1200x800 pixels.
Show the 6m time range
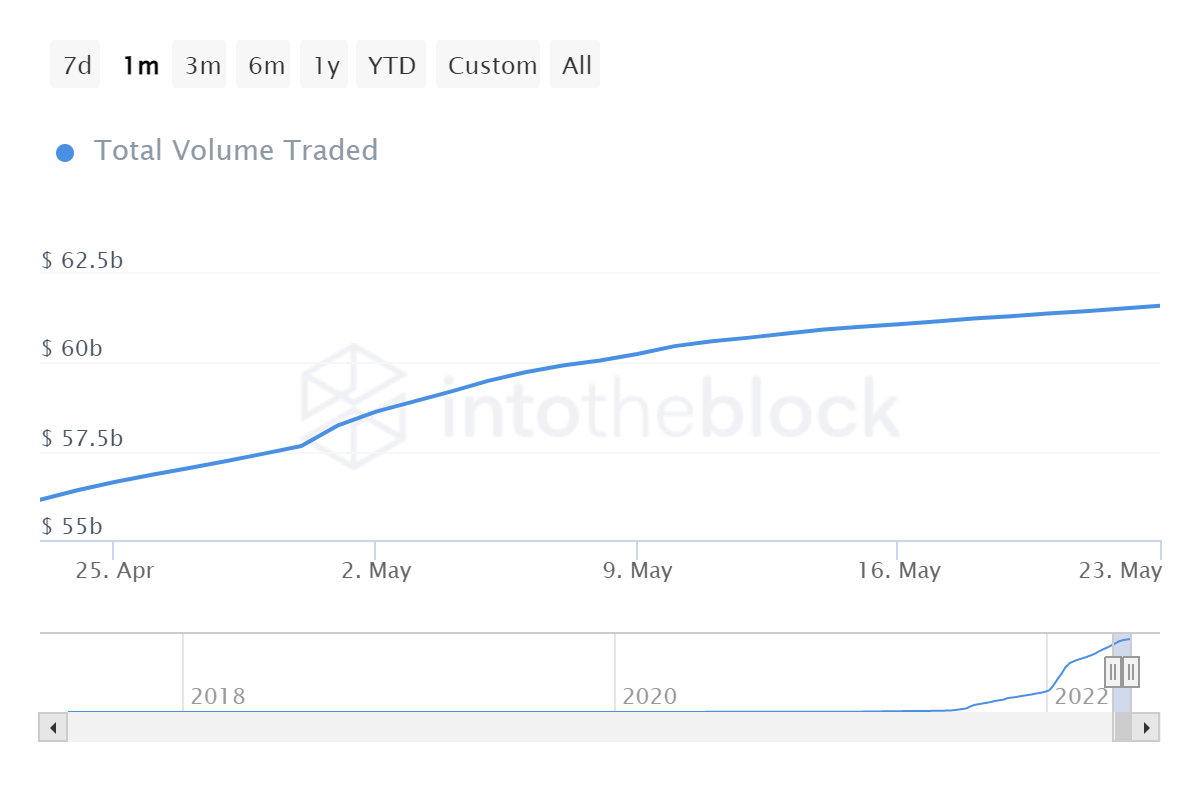[x=266, y=66]
